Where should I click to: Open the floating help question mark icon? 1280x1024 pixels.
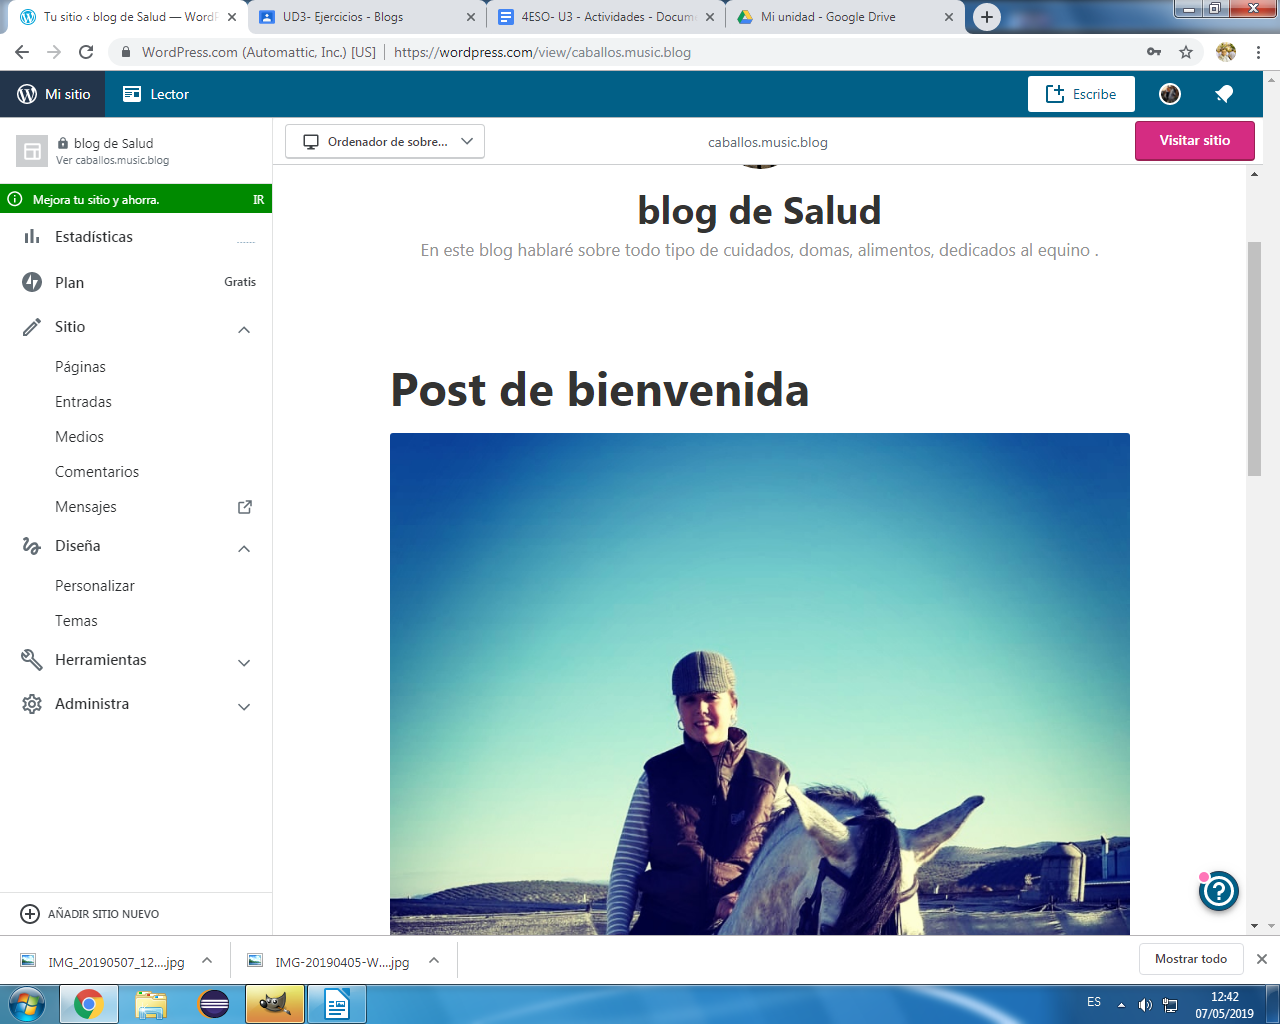(x=1219, y=891)
